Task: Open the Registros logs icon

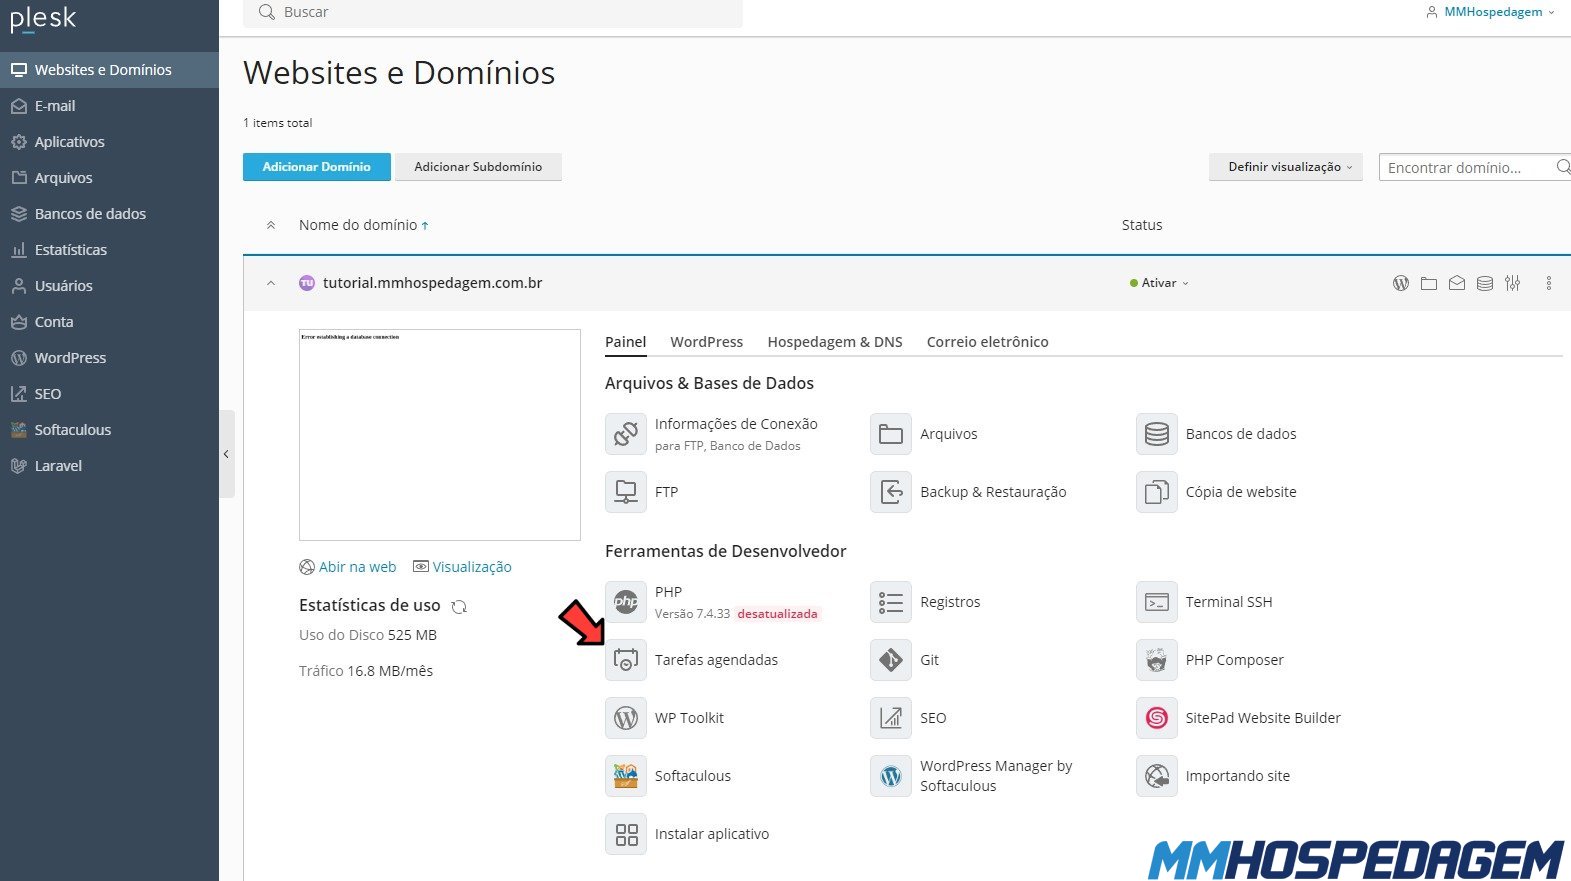Action: point(891,602)
